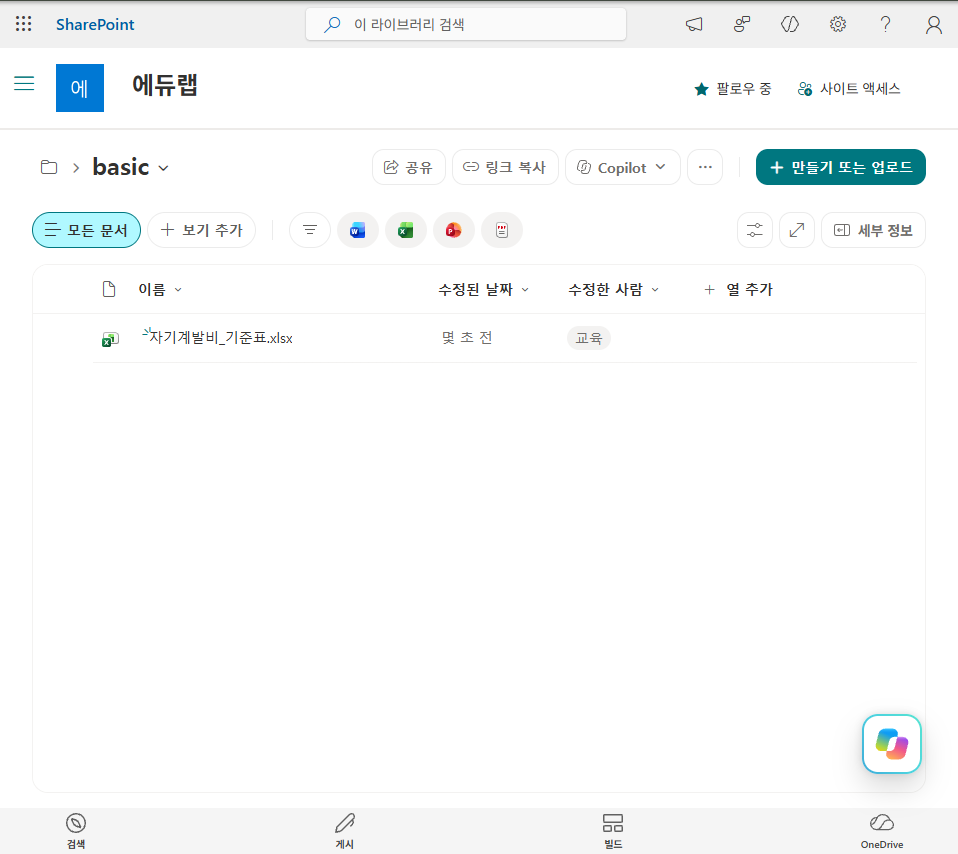This screenshot has height=854, width=958.
Task: Filter by PDF files icon
Action: point(502,230)
